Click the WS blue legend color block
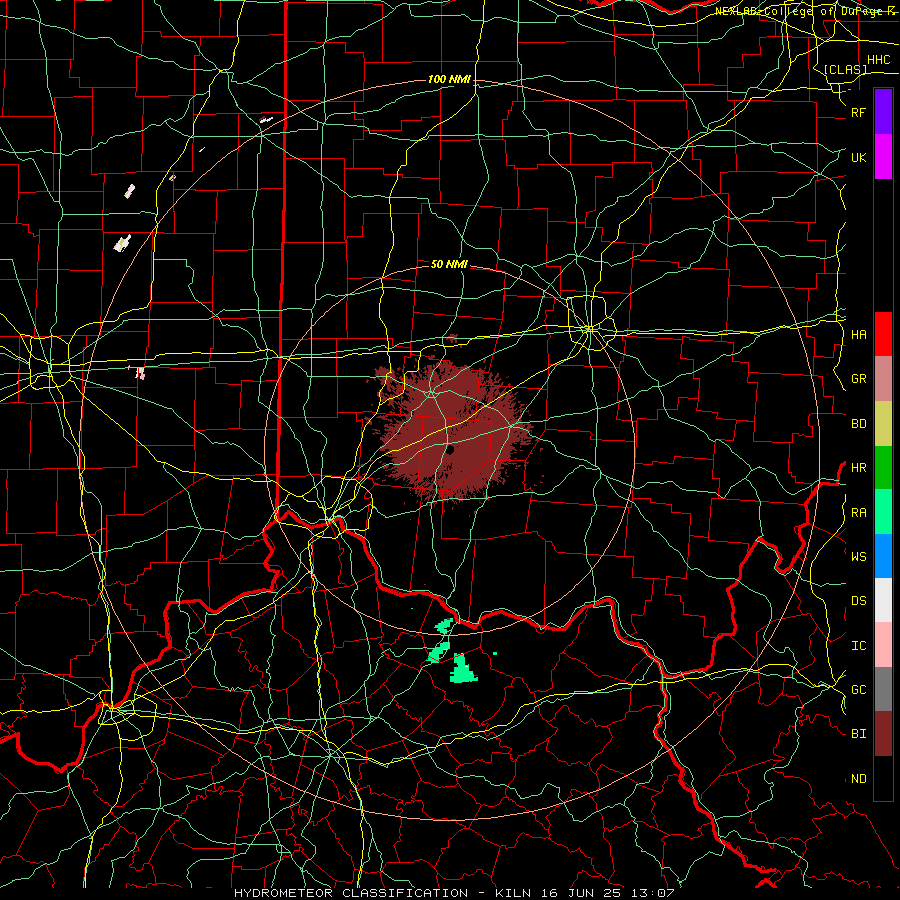The width and height of the screenshot is (900, 900). point(883,556)
